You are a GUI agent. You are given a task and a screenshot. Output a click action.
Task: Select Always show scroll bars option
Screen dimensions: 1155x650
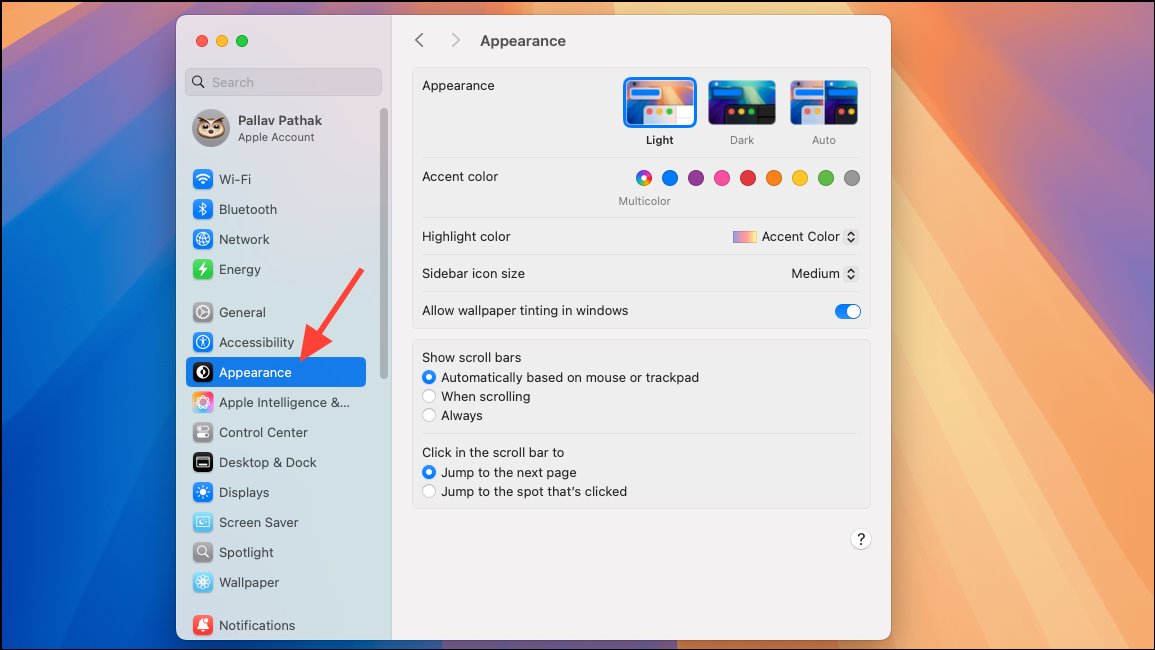click(x=429, y=416)
